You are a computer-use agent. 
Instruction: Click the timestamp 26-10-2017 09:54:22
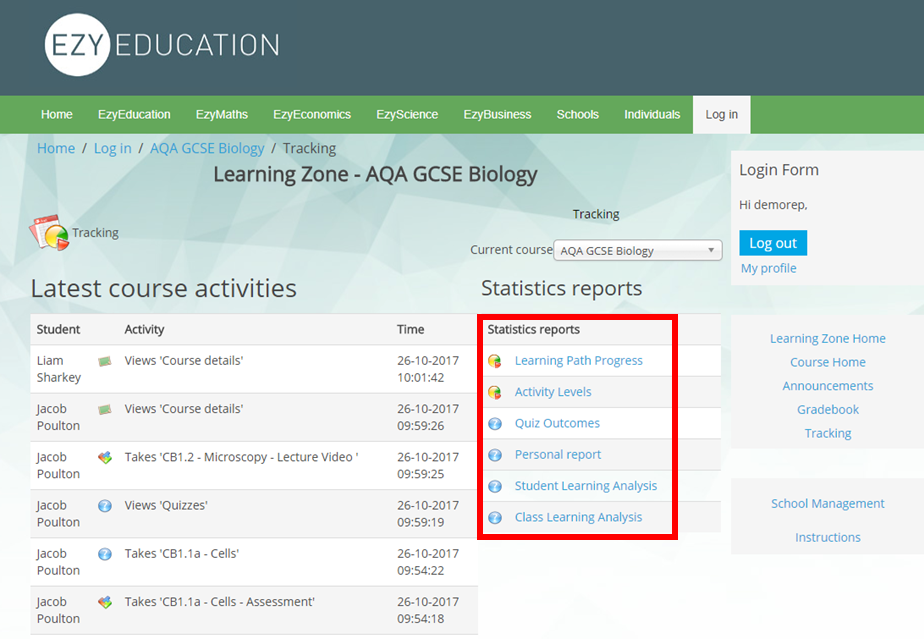point(428,562)
